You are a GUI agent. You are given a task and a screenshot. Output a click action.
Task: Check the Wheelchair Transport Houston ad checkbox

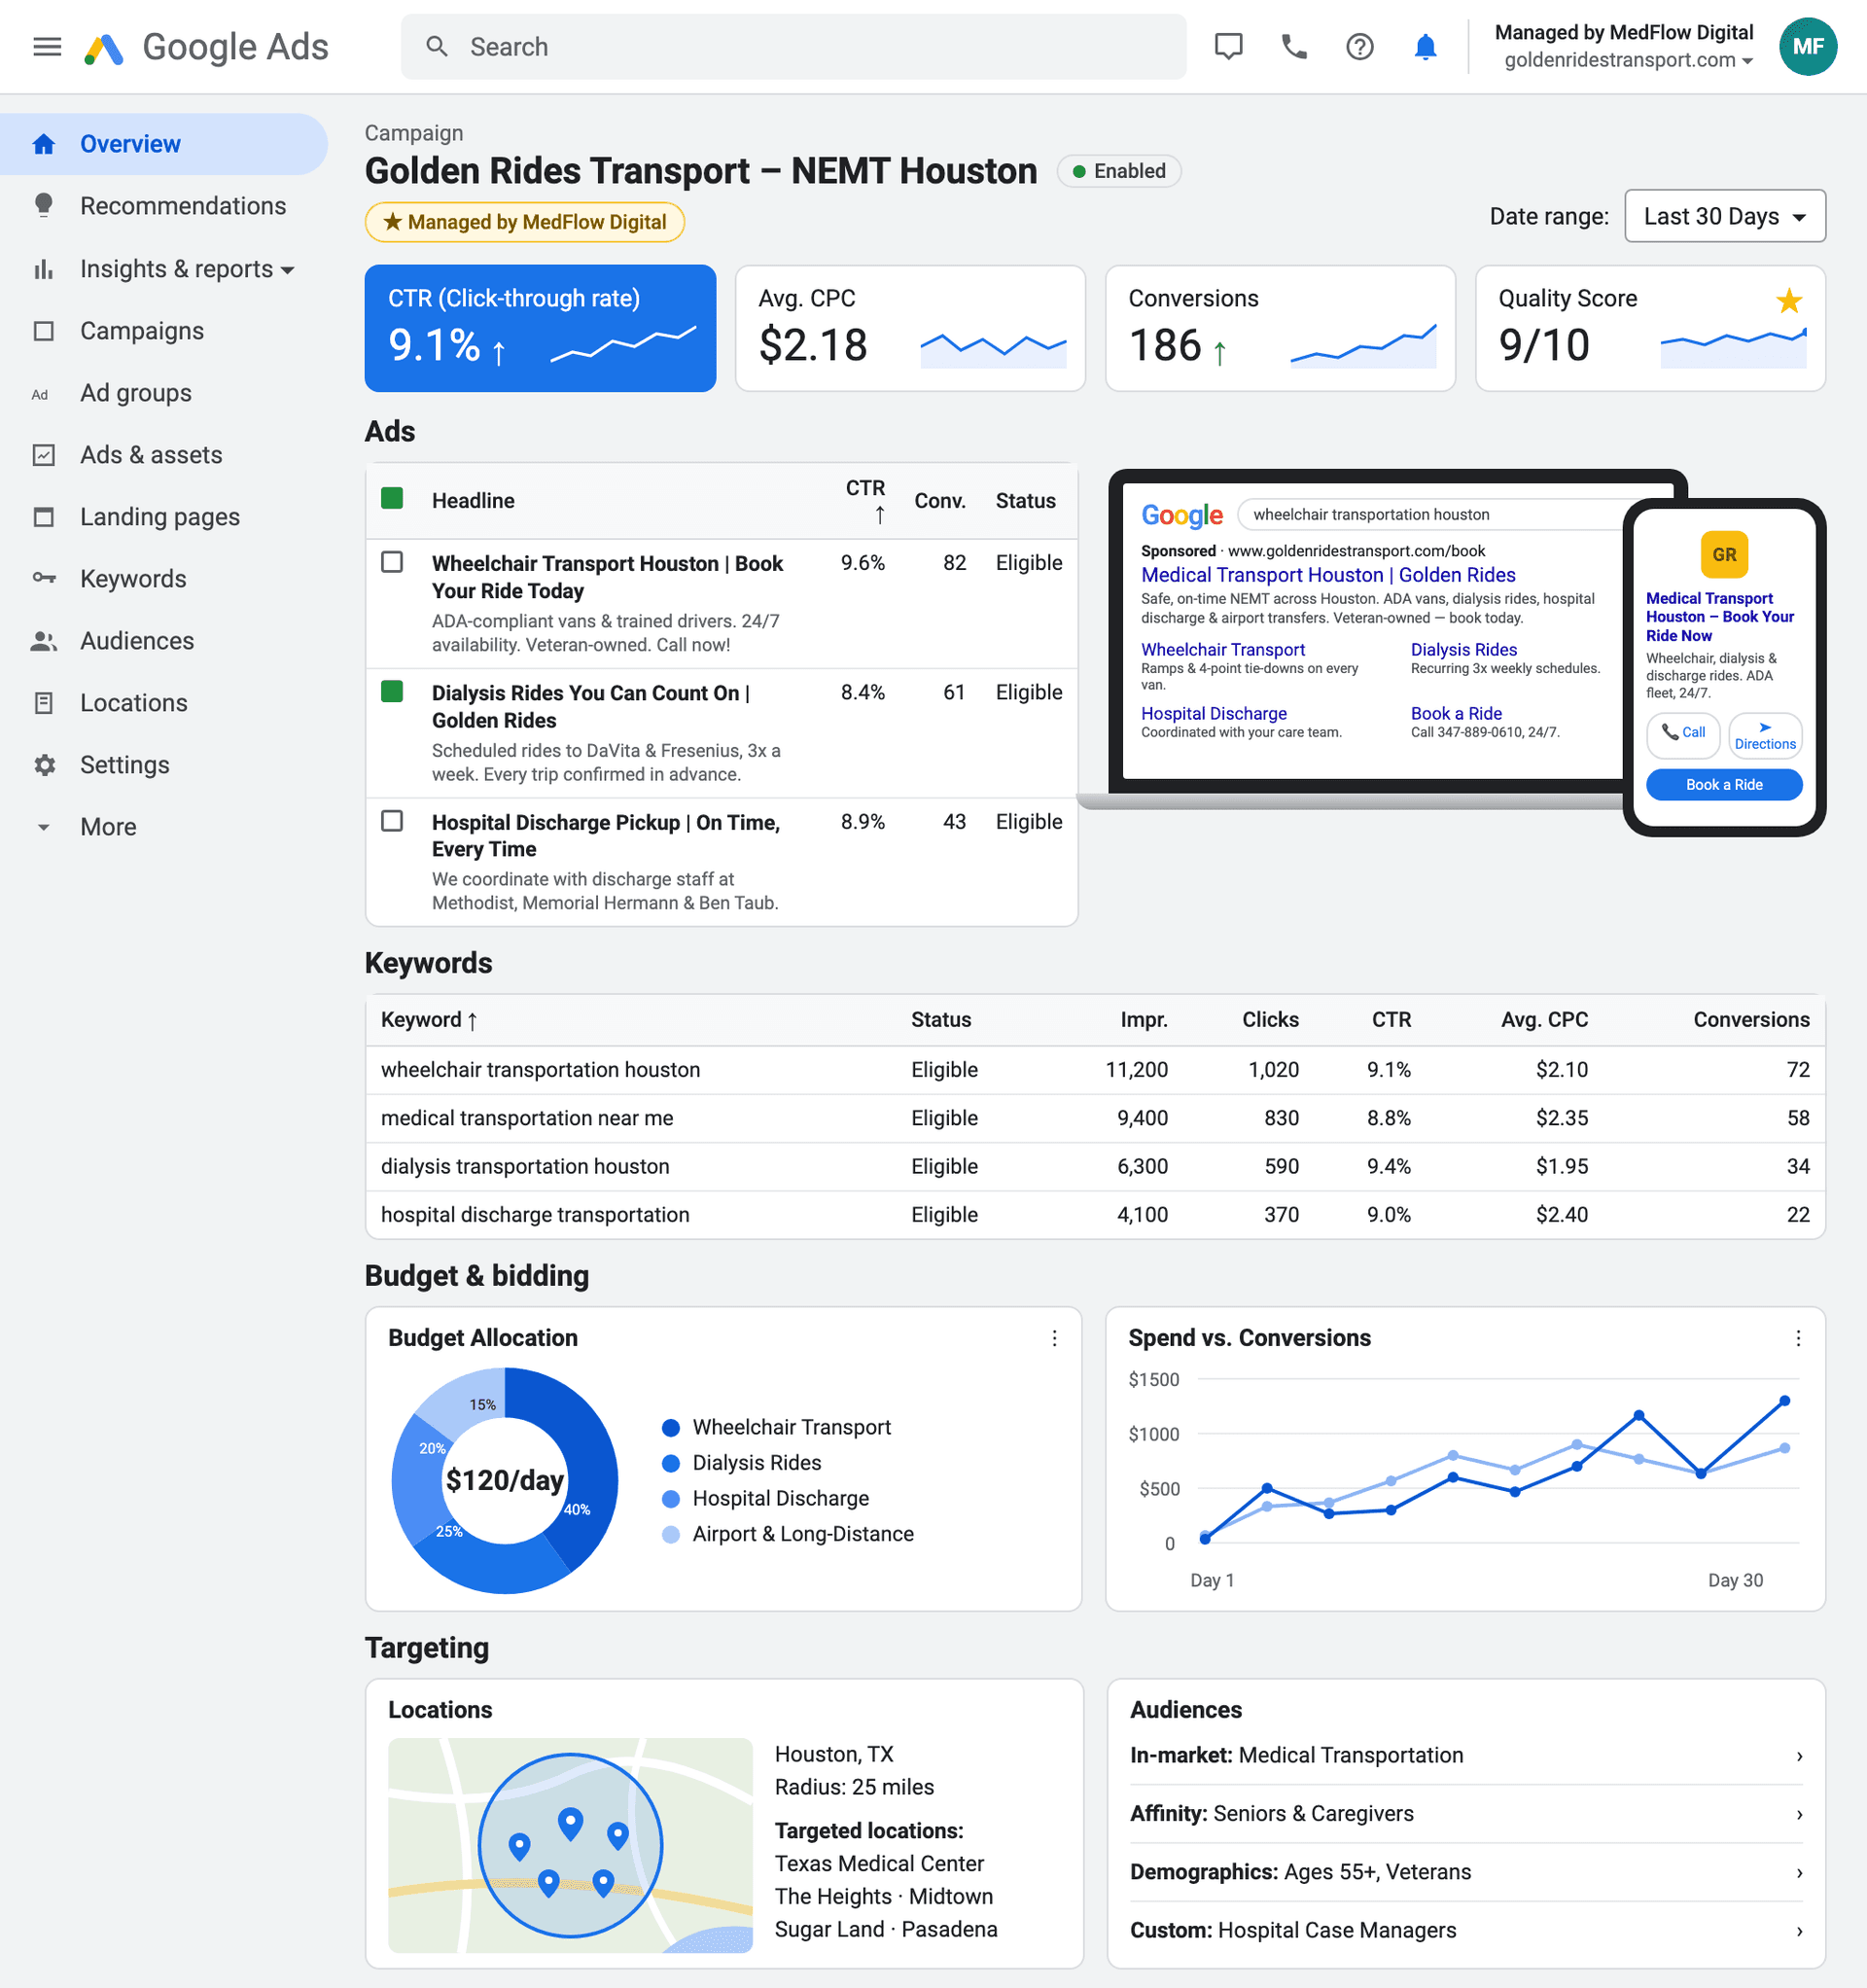tap(392, 562)
